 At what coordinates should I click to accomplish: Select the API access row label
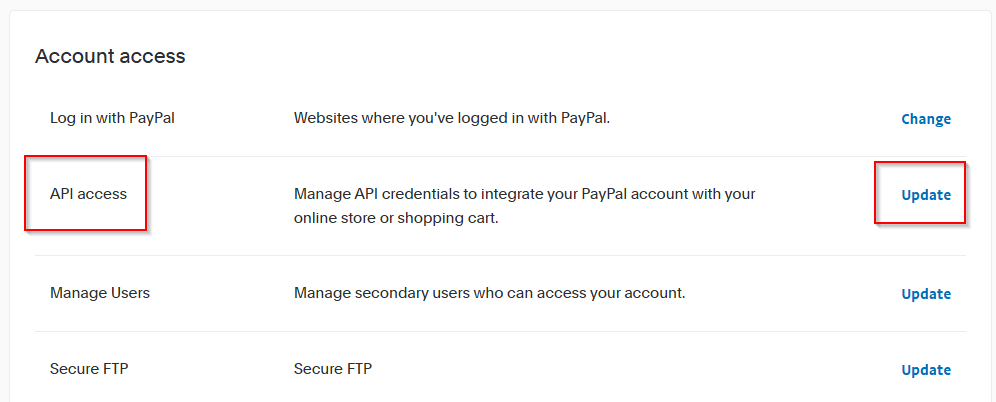click(x=88, y=194)
